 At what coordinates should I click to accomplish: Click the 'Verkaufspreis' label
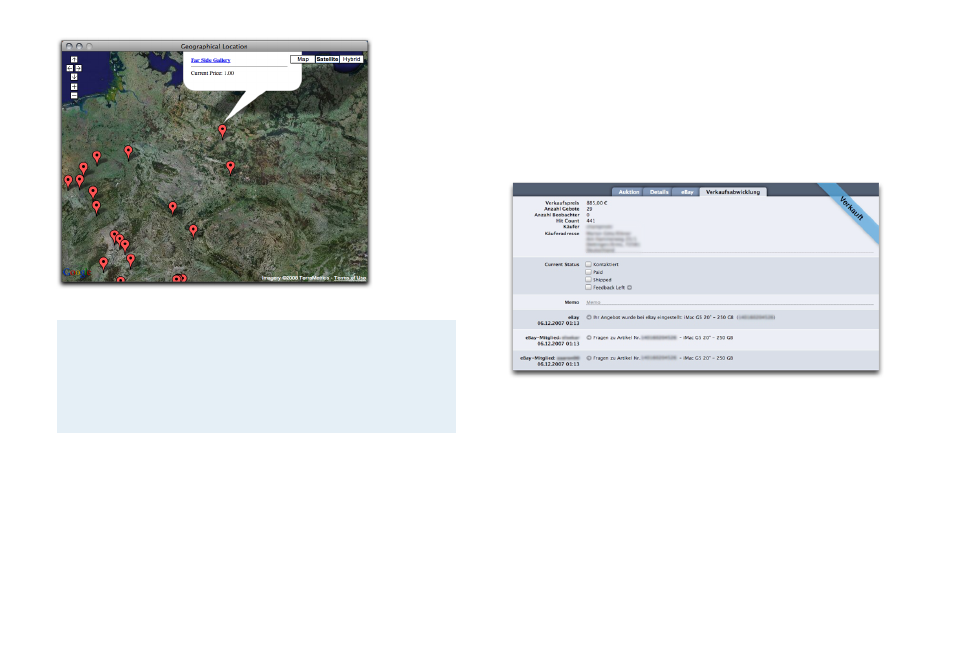562,203
